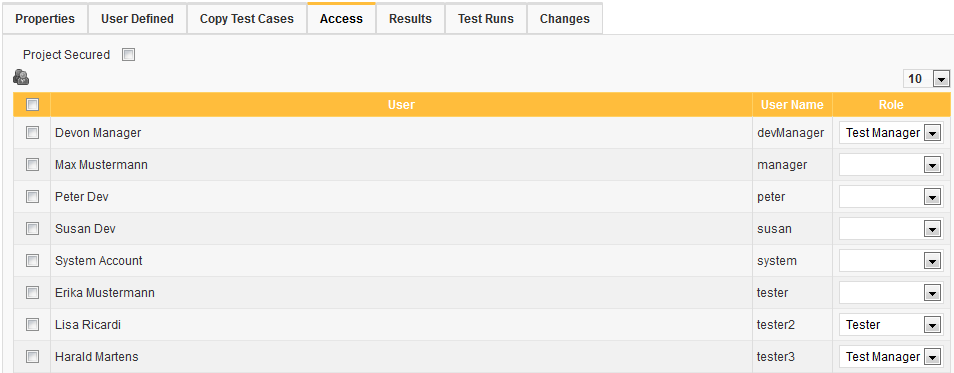Sort by the User column header
The image size is (954, 373).
(x=402, y=105)
